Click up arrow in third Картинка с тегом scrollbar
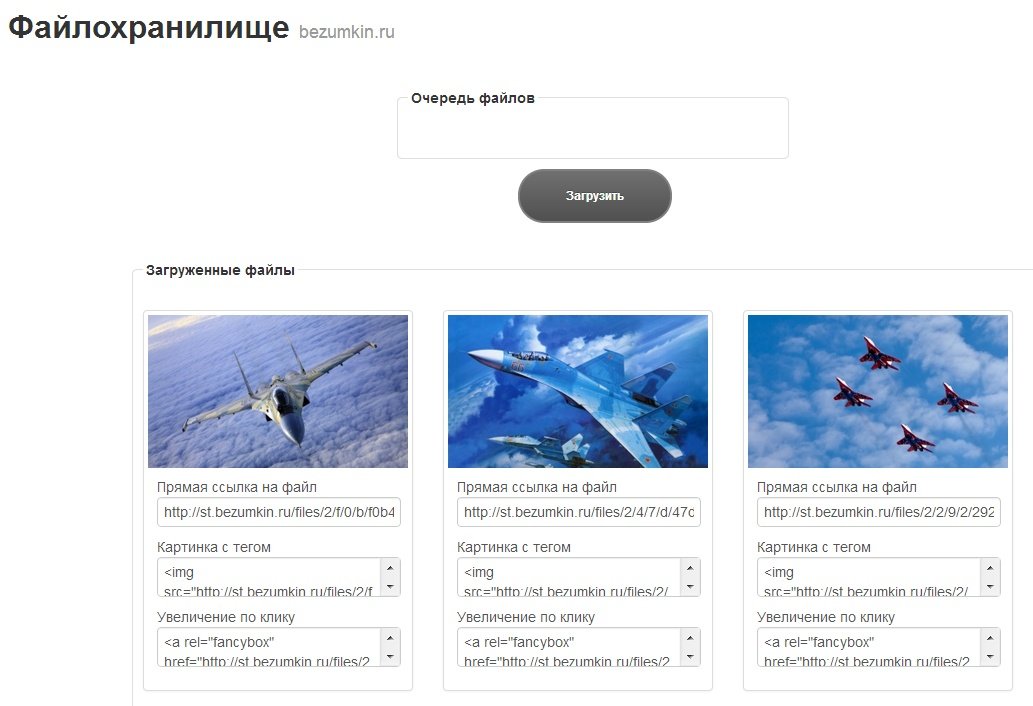This screenshot has width=1033, height=706. [990, 568]
